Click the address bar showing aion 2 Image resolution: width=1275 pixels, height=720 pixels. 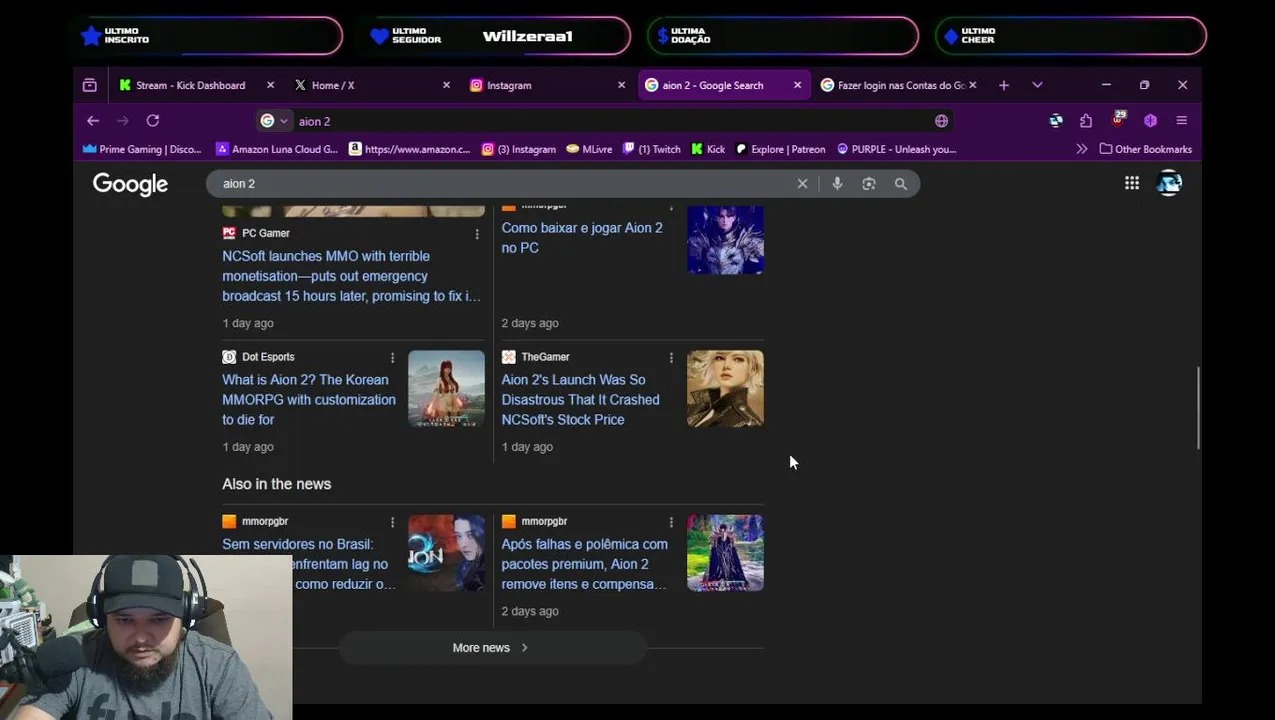[610, 121]
